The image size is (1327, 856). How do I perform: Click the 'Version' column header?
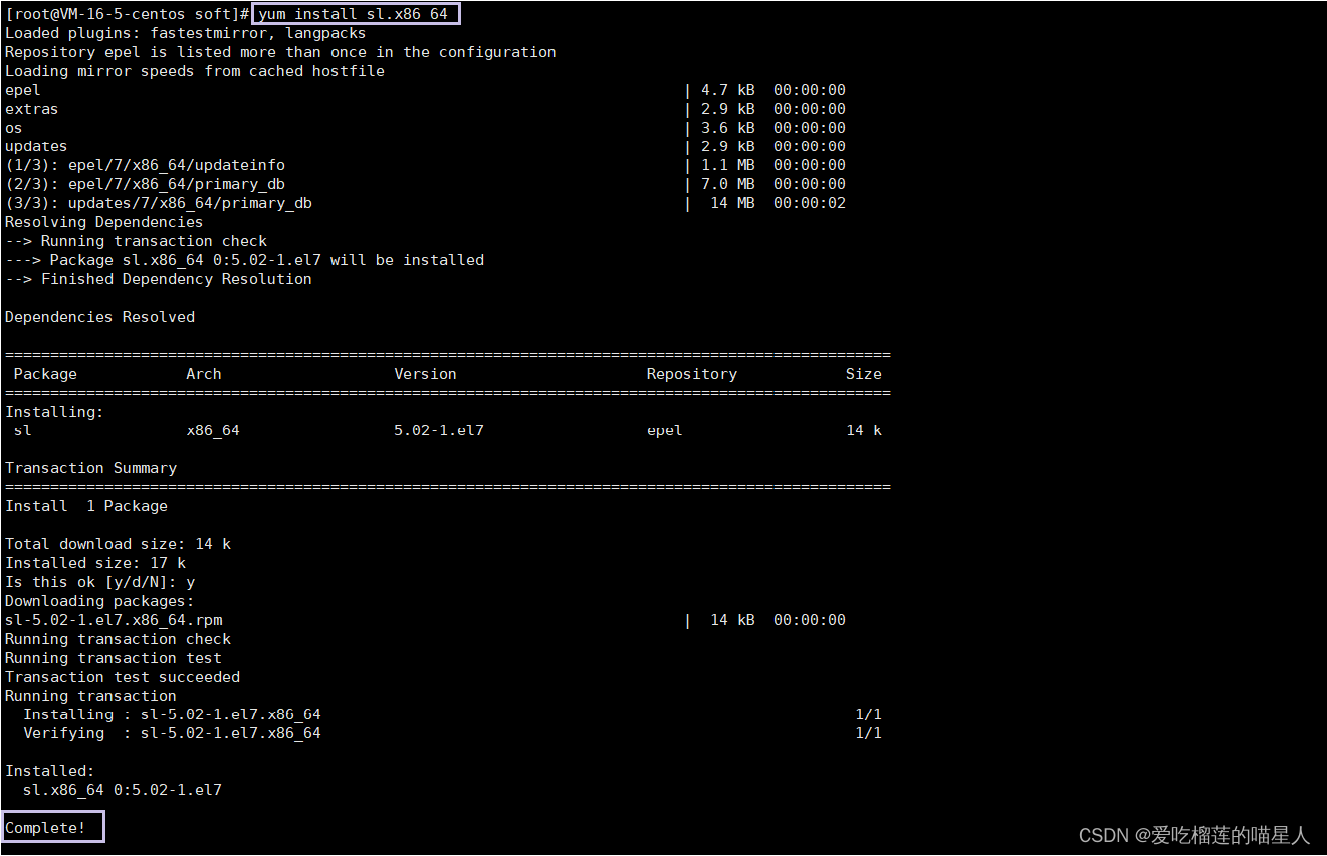[x=425, y=374]
